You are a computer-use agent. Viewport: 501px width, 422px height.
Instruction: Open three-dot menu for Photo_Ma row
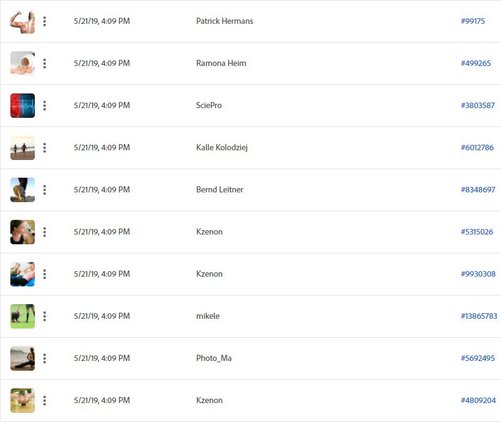(45, 358)
